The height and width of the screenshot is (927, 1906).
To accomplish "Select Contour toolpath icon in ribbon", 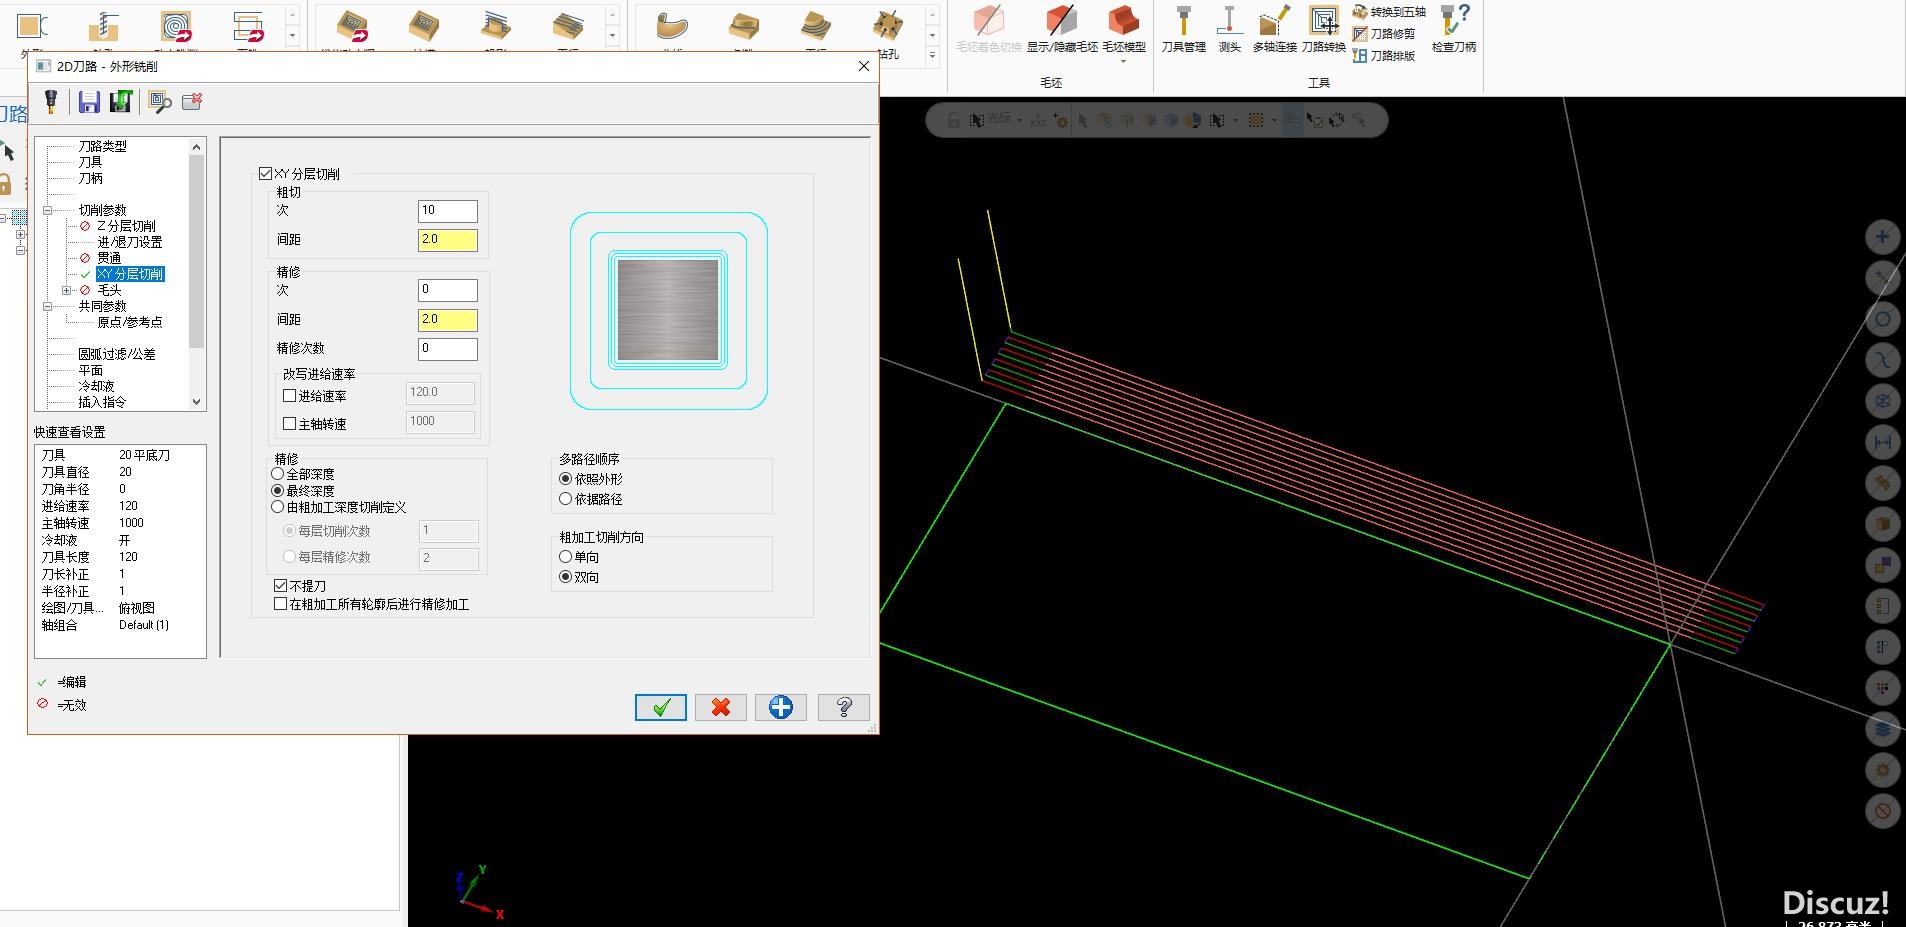I will 32,27.
